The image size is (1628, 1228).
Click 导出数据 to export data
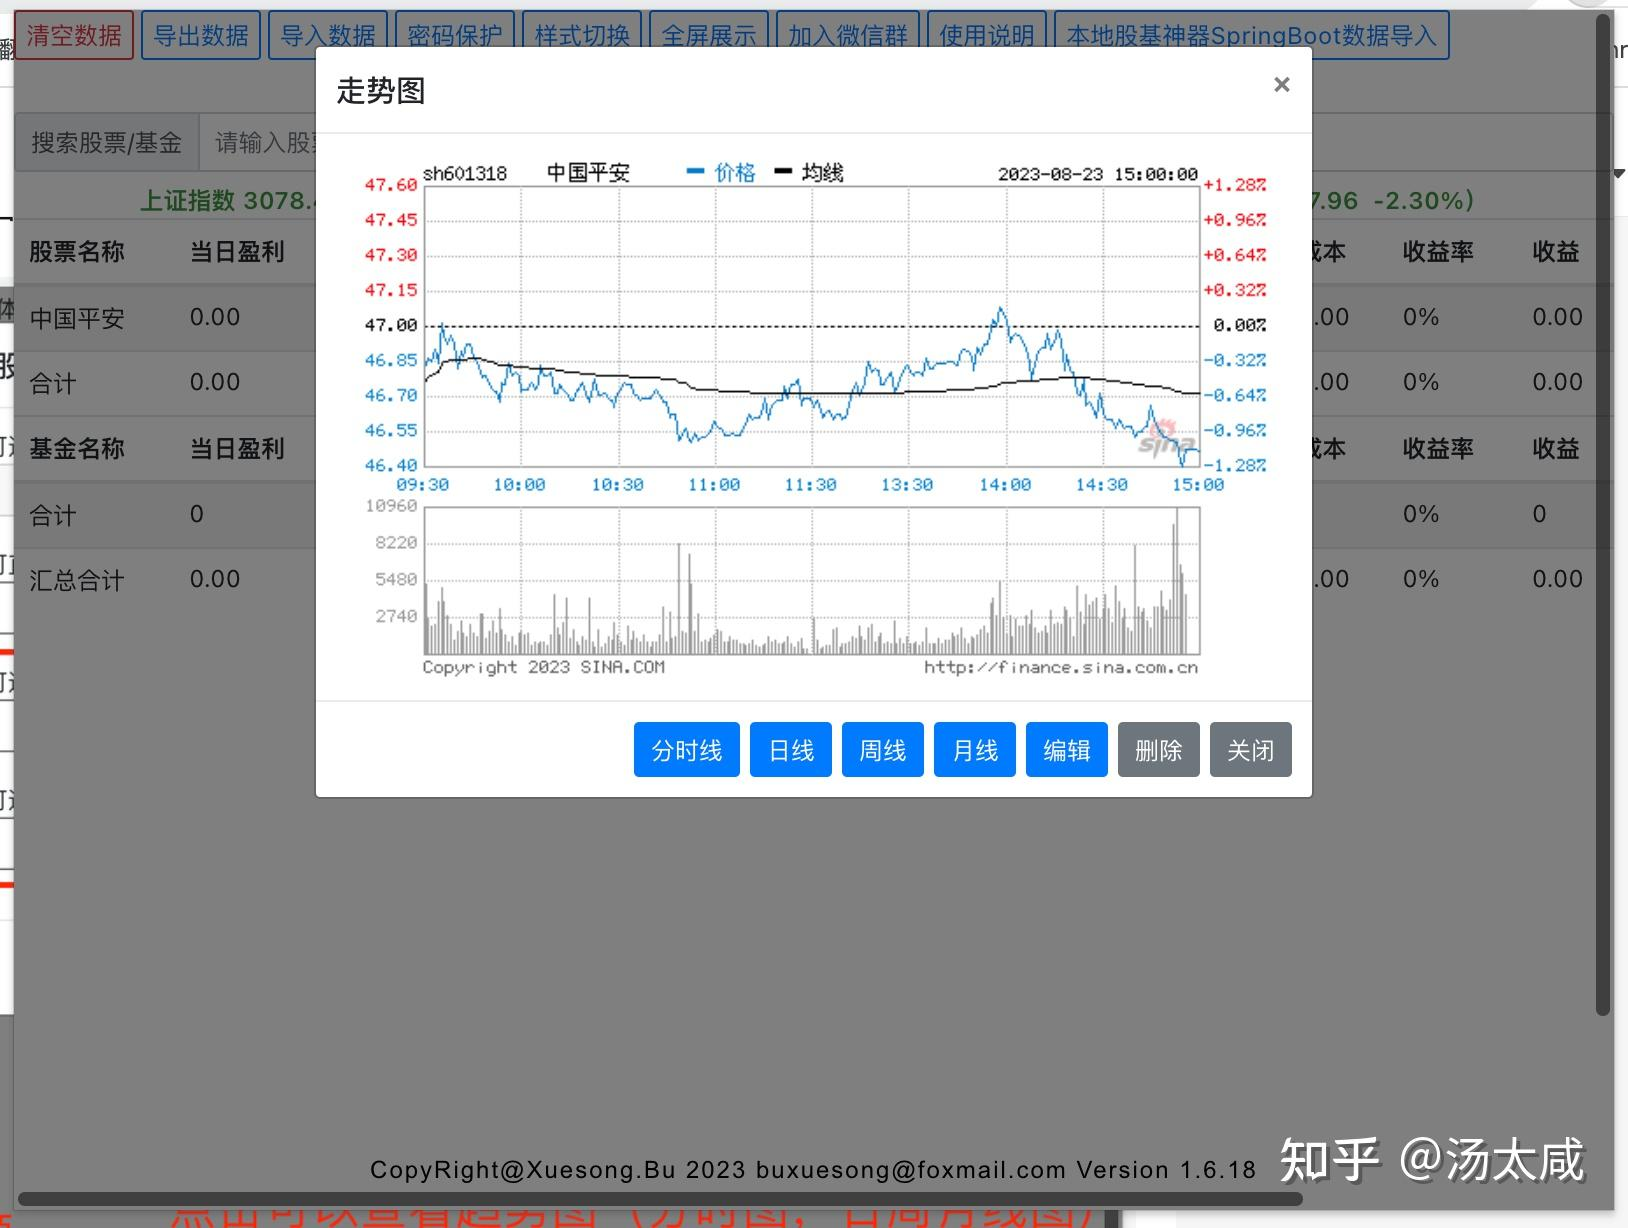(x=201, y=34)
